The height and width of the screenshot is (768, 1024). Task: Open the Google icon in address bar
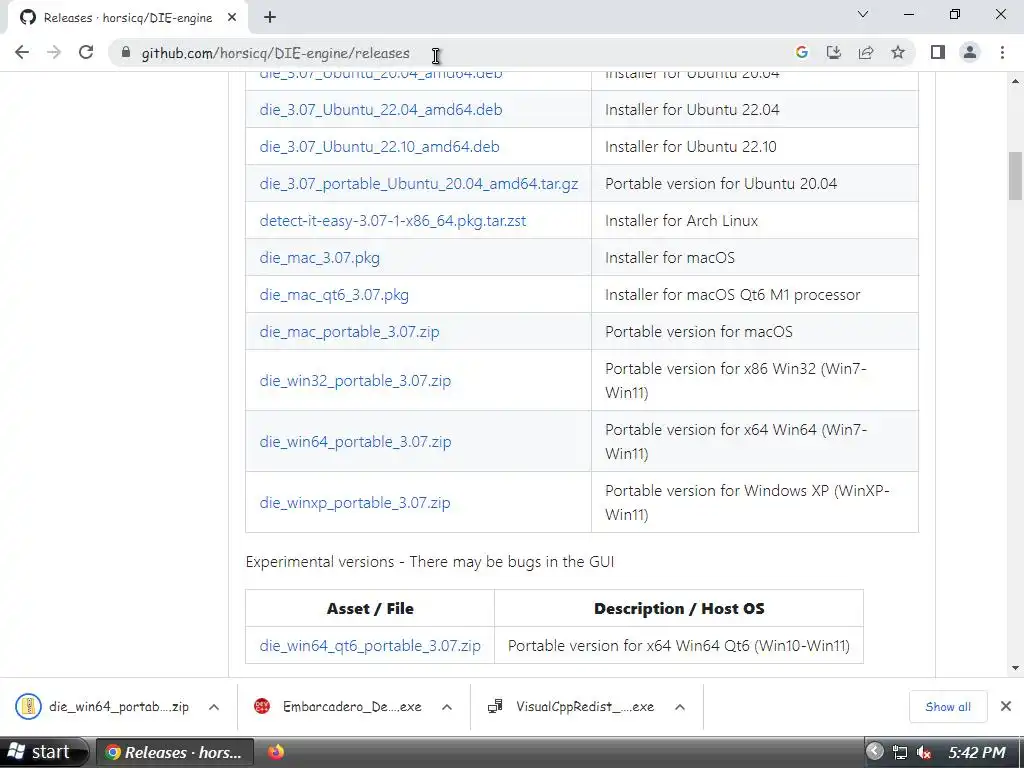tap(802, 52)
